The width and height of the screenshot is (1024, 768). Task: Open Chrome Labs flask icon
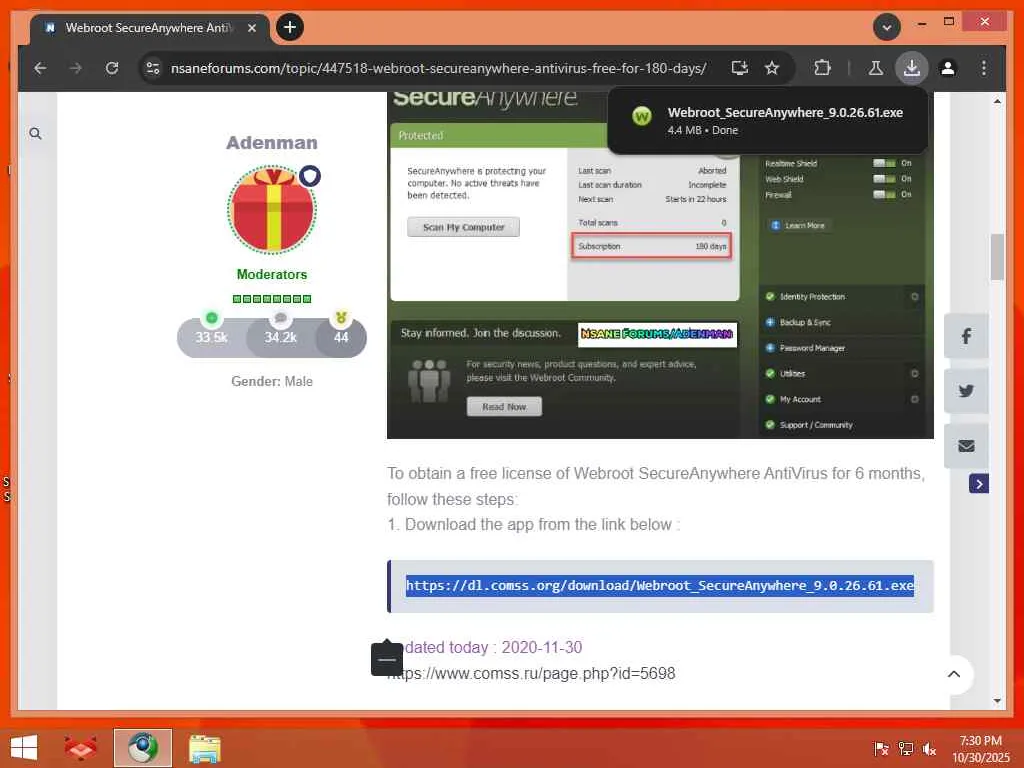click(876, 68)
